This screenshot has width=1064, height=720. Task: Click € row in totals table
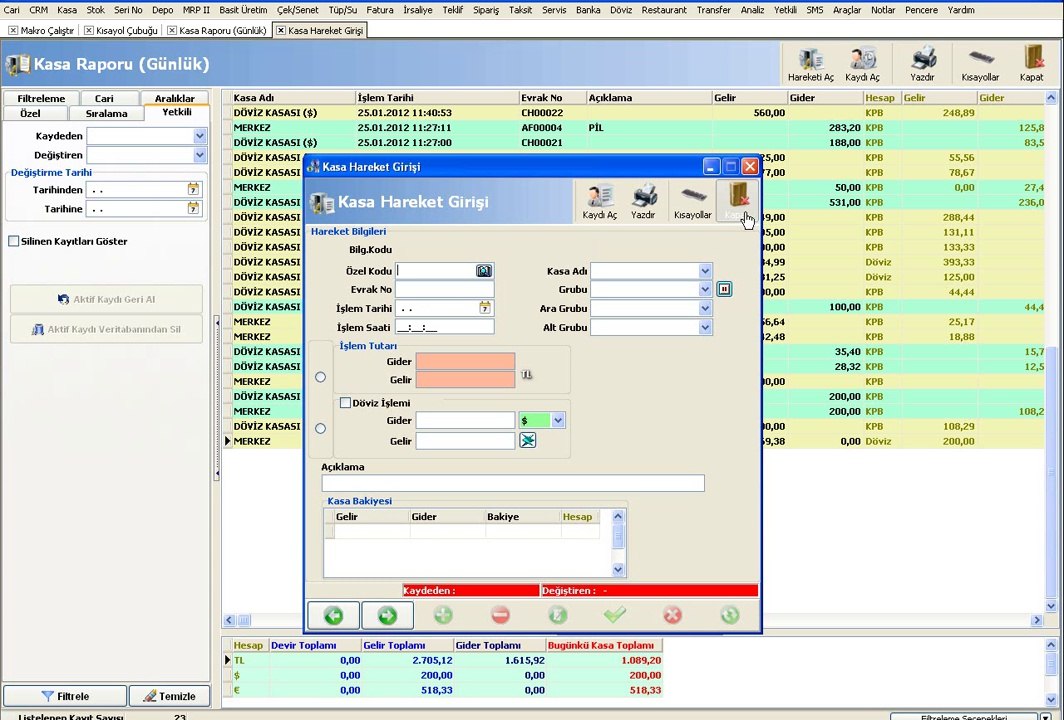pos(442,690)
